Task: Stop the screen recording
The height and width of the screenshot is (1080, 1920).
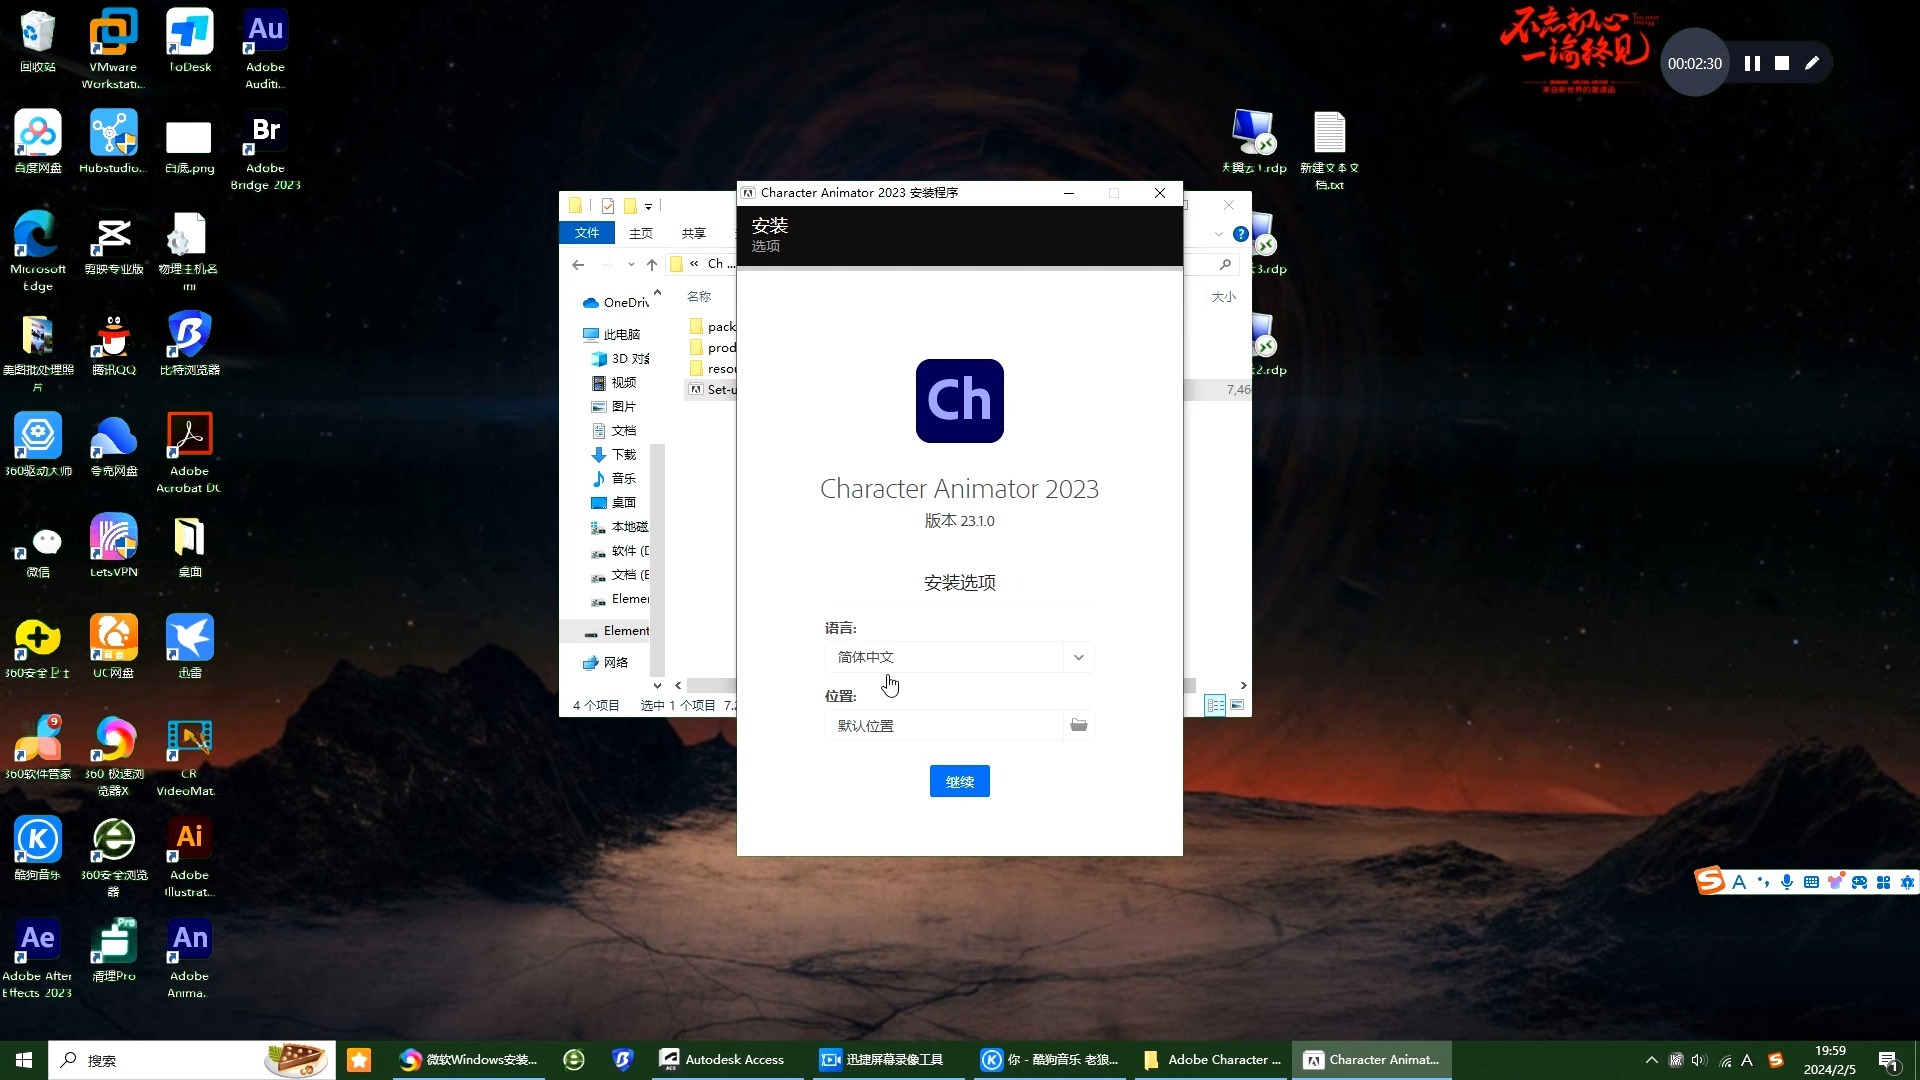Action: point(1782,63)
